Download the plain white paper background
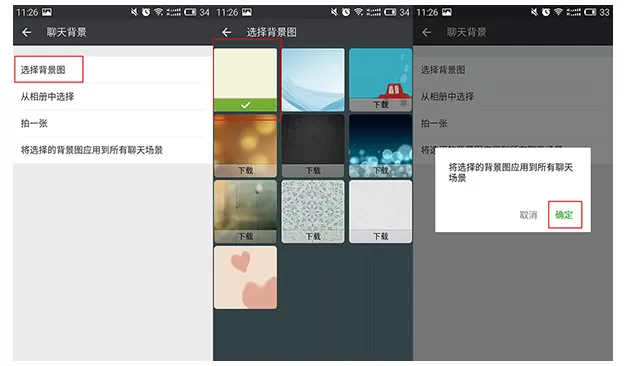The width and height of the screenshot is (624, 366). pyautogui.click(x=380, y=236)
